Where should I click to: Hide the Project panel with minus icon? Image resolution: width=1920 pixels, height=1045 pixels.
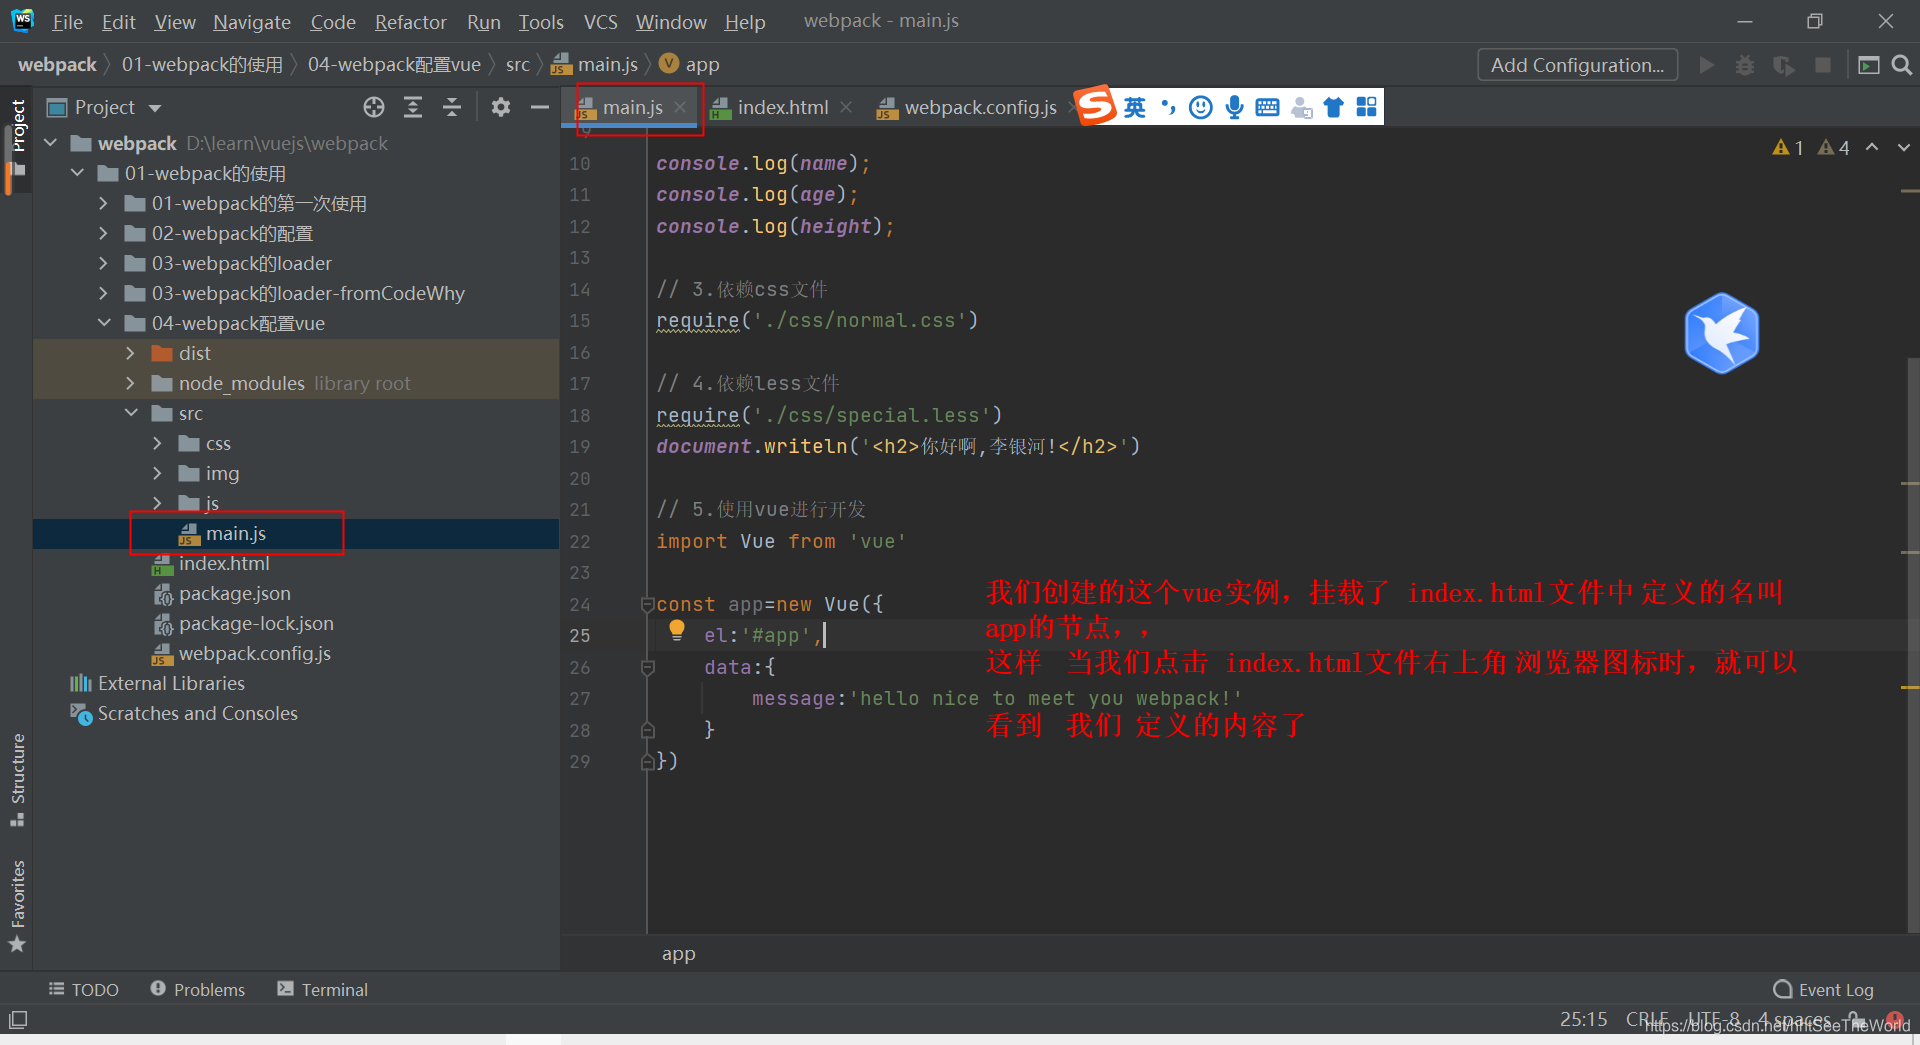pos(540,107)
